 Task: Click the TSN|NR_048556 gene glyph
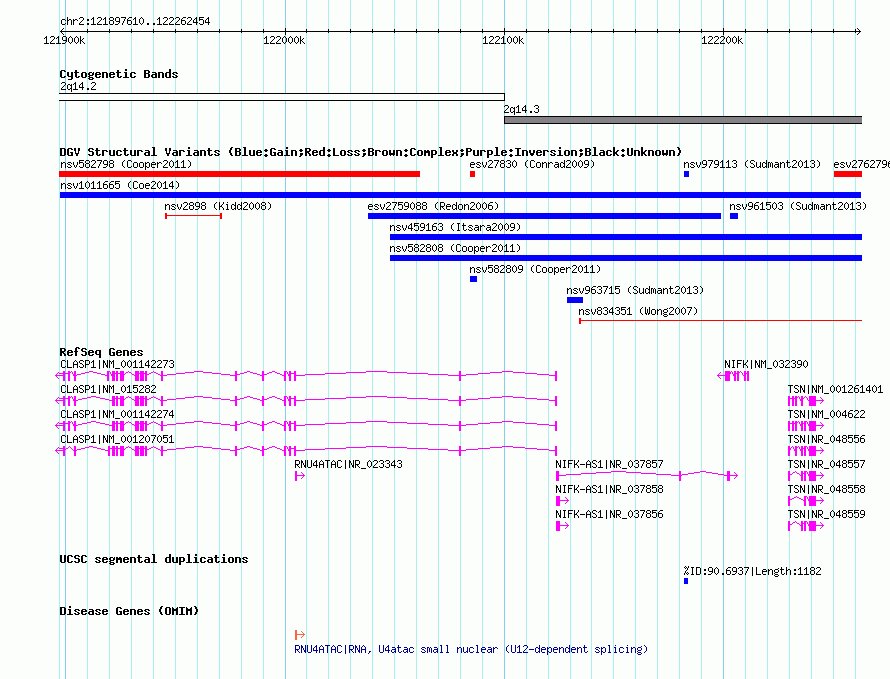(806, 451)
